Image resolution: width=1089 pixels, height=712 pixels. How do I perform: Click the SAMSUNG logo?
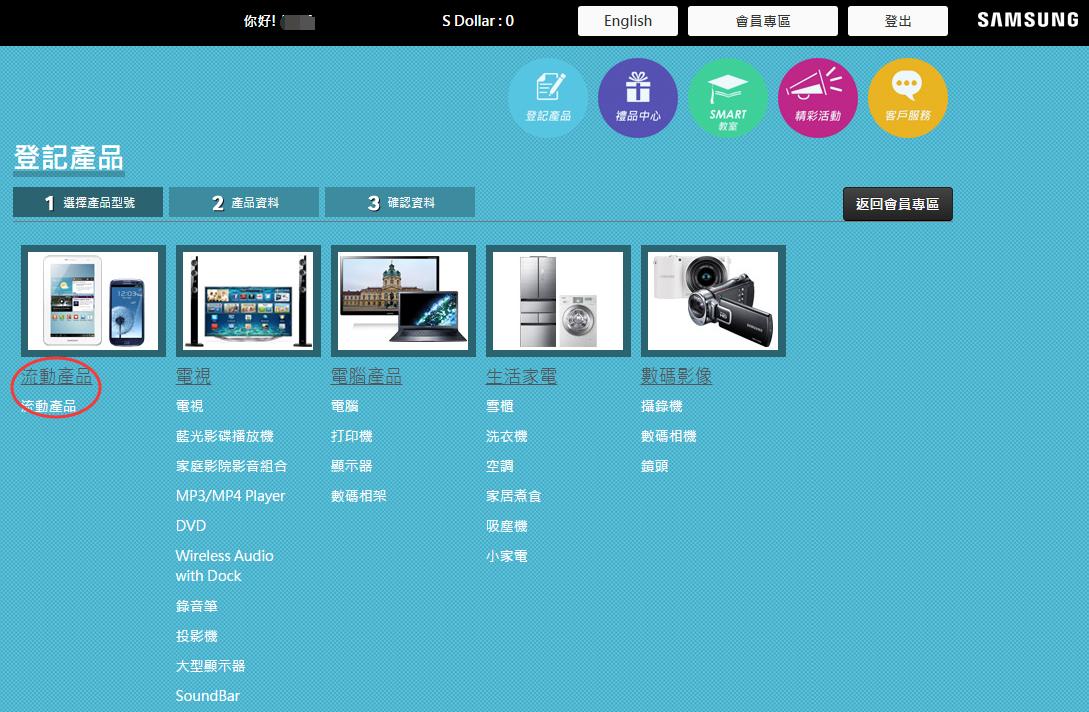[x=1026, y=19]
